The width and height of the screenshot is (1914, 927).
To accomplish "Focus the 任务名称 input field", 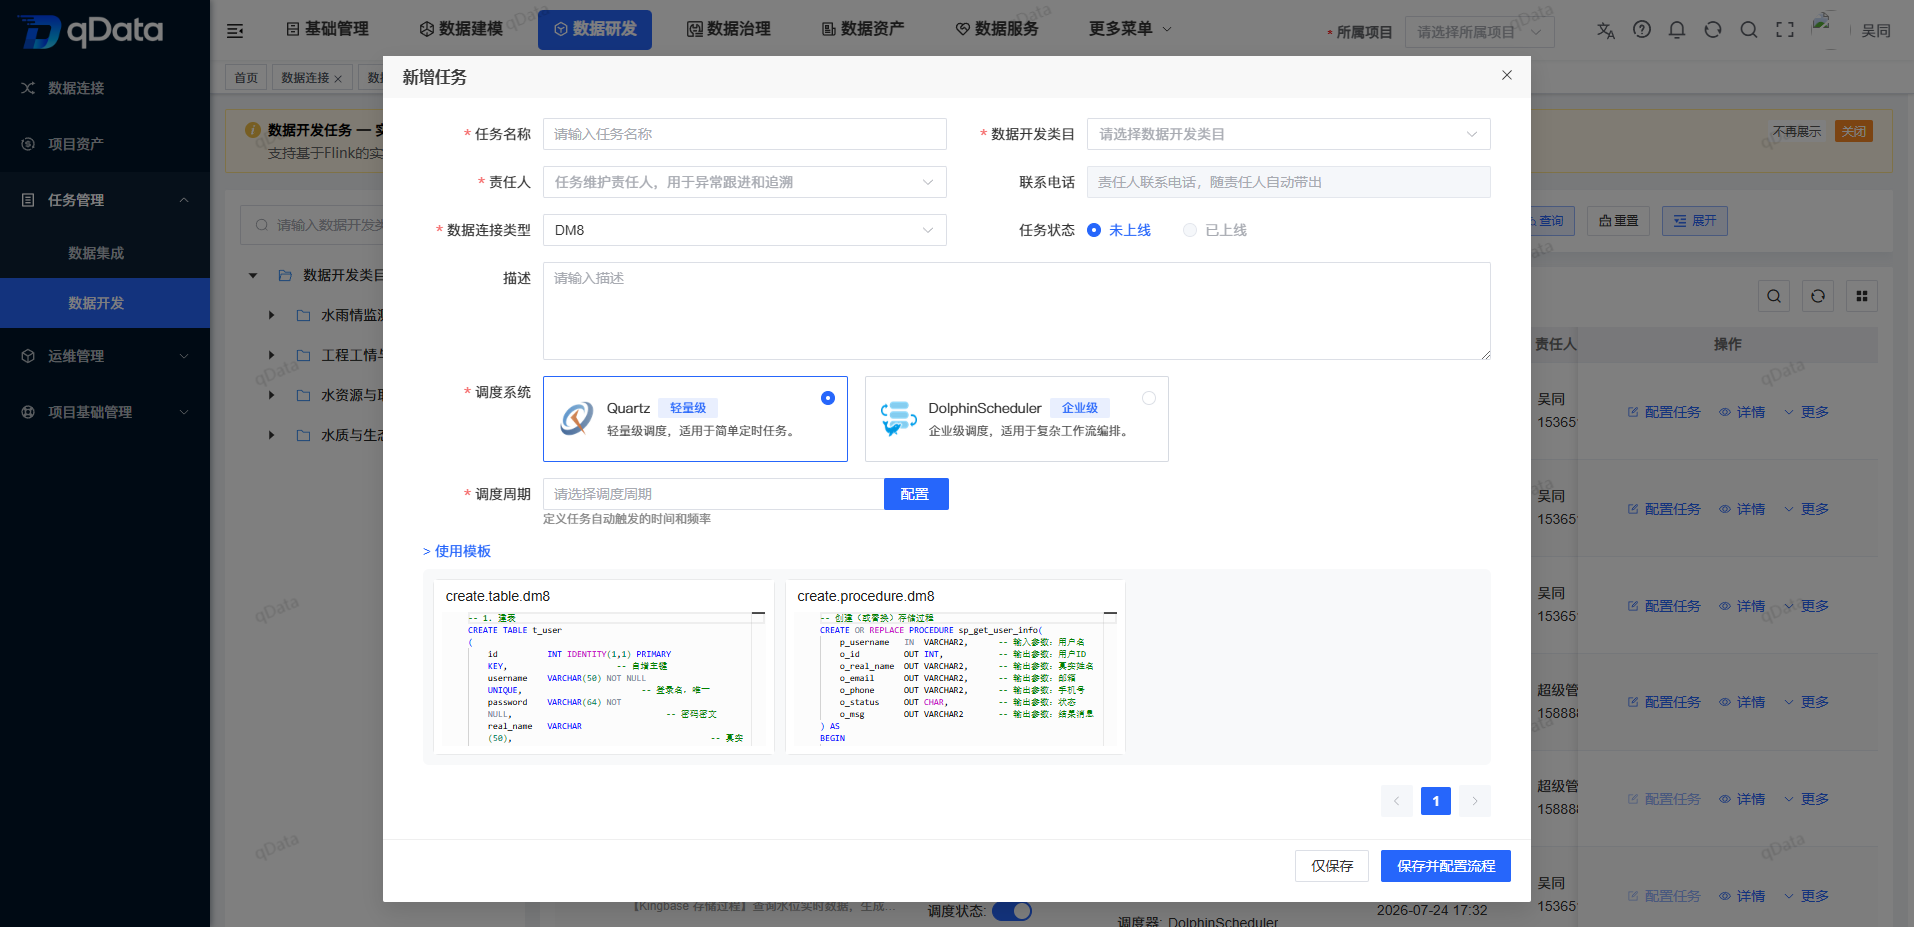I will click(x=745, y=134).
